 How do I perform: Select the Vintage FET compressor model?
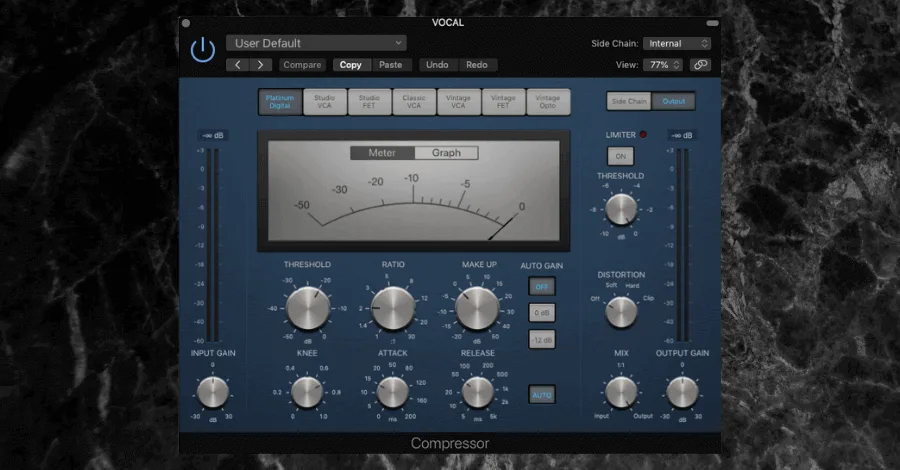click(503, 102)
